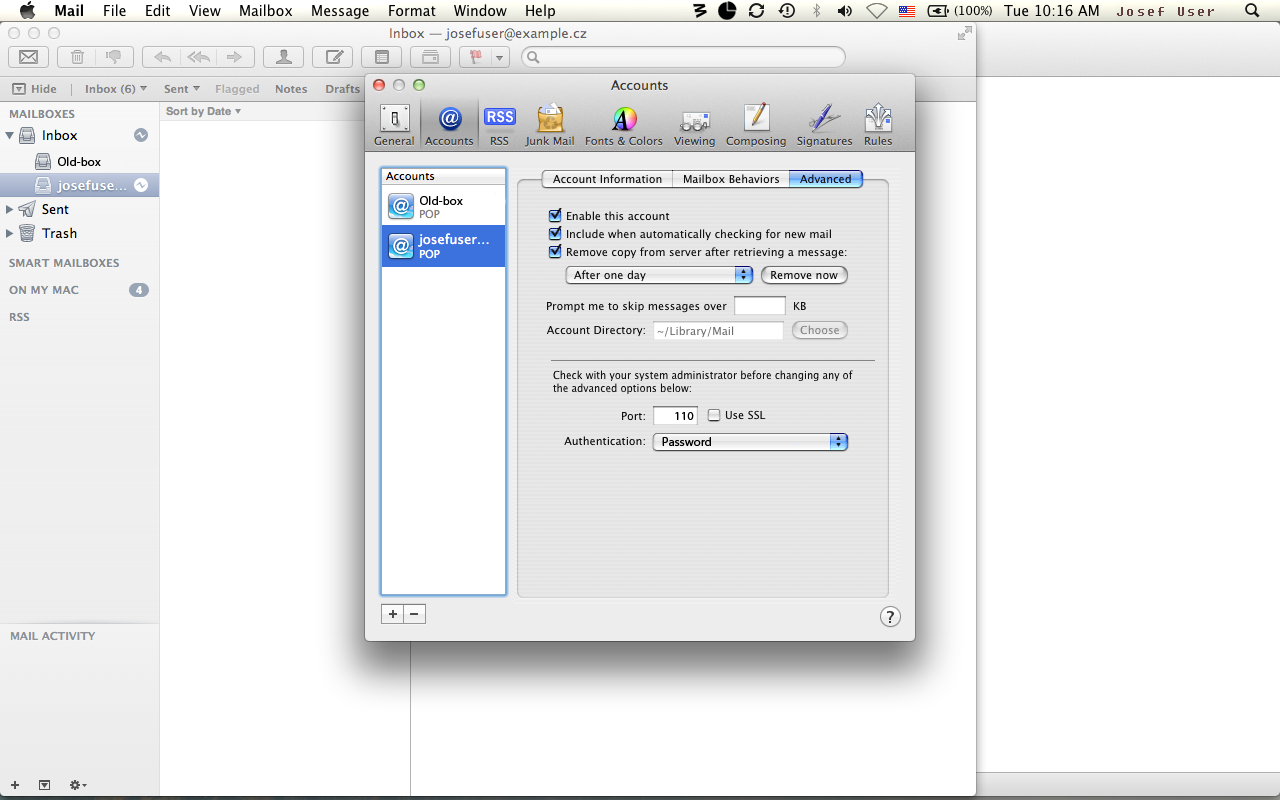Click the Time Machine menu bar icon
Screen dimensions: 1280x800
click(787, 11)
